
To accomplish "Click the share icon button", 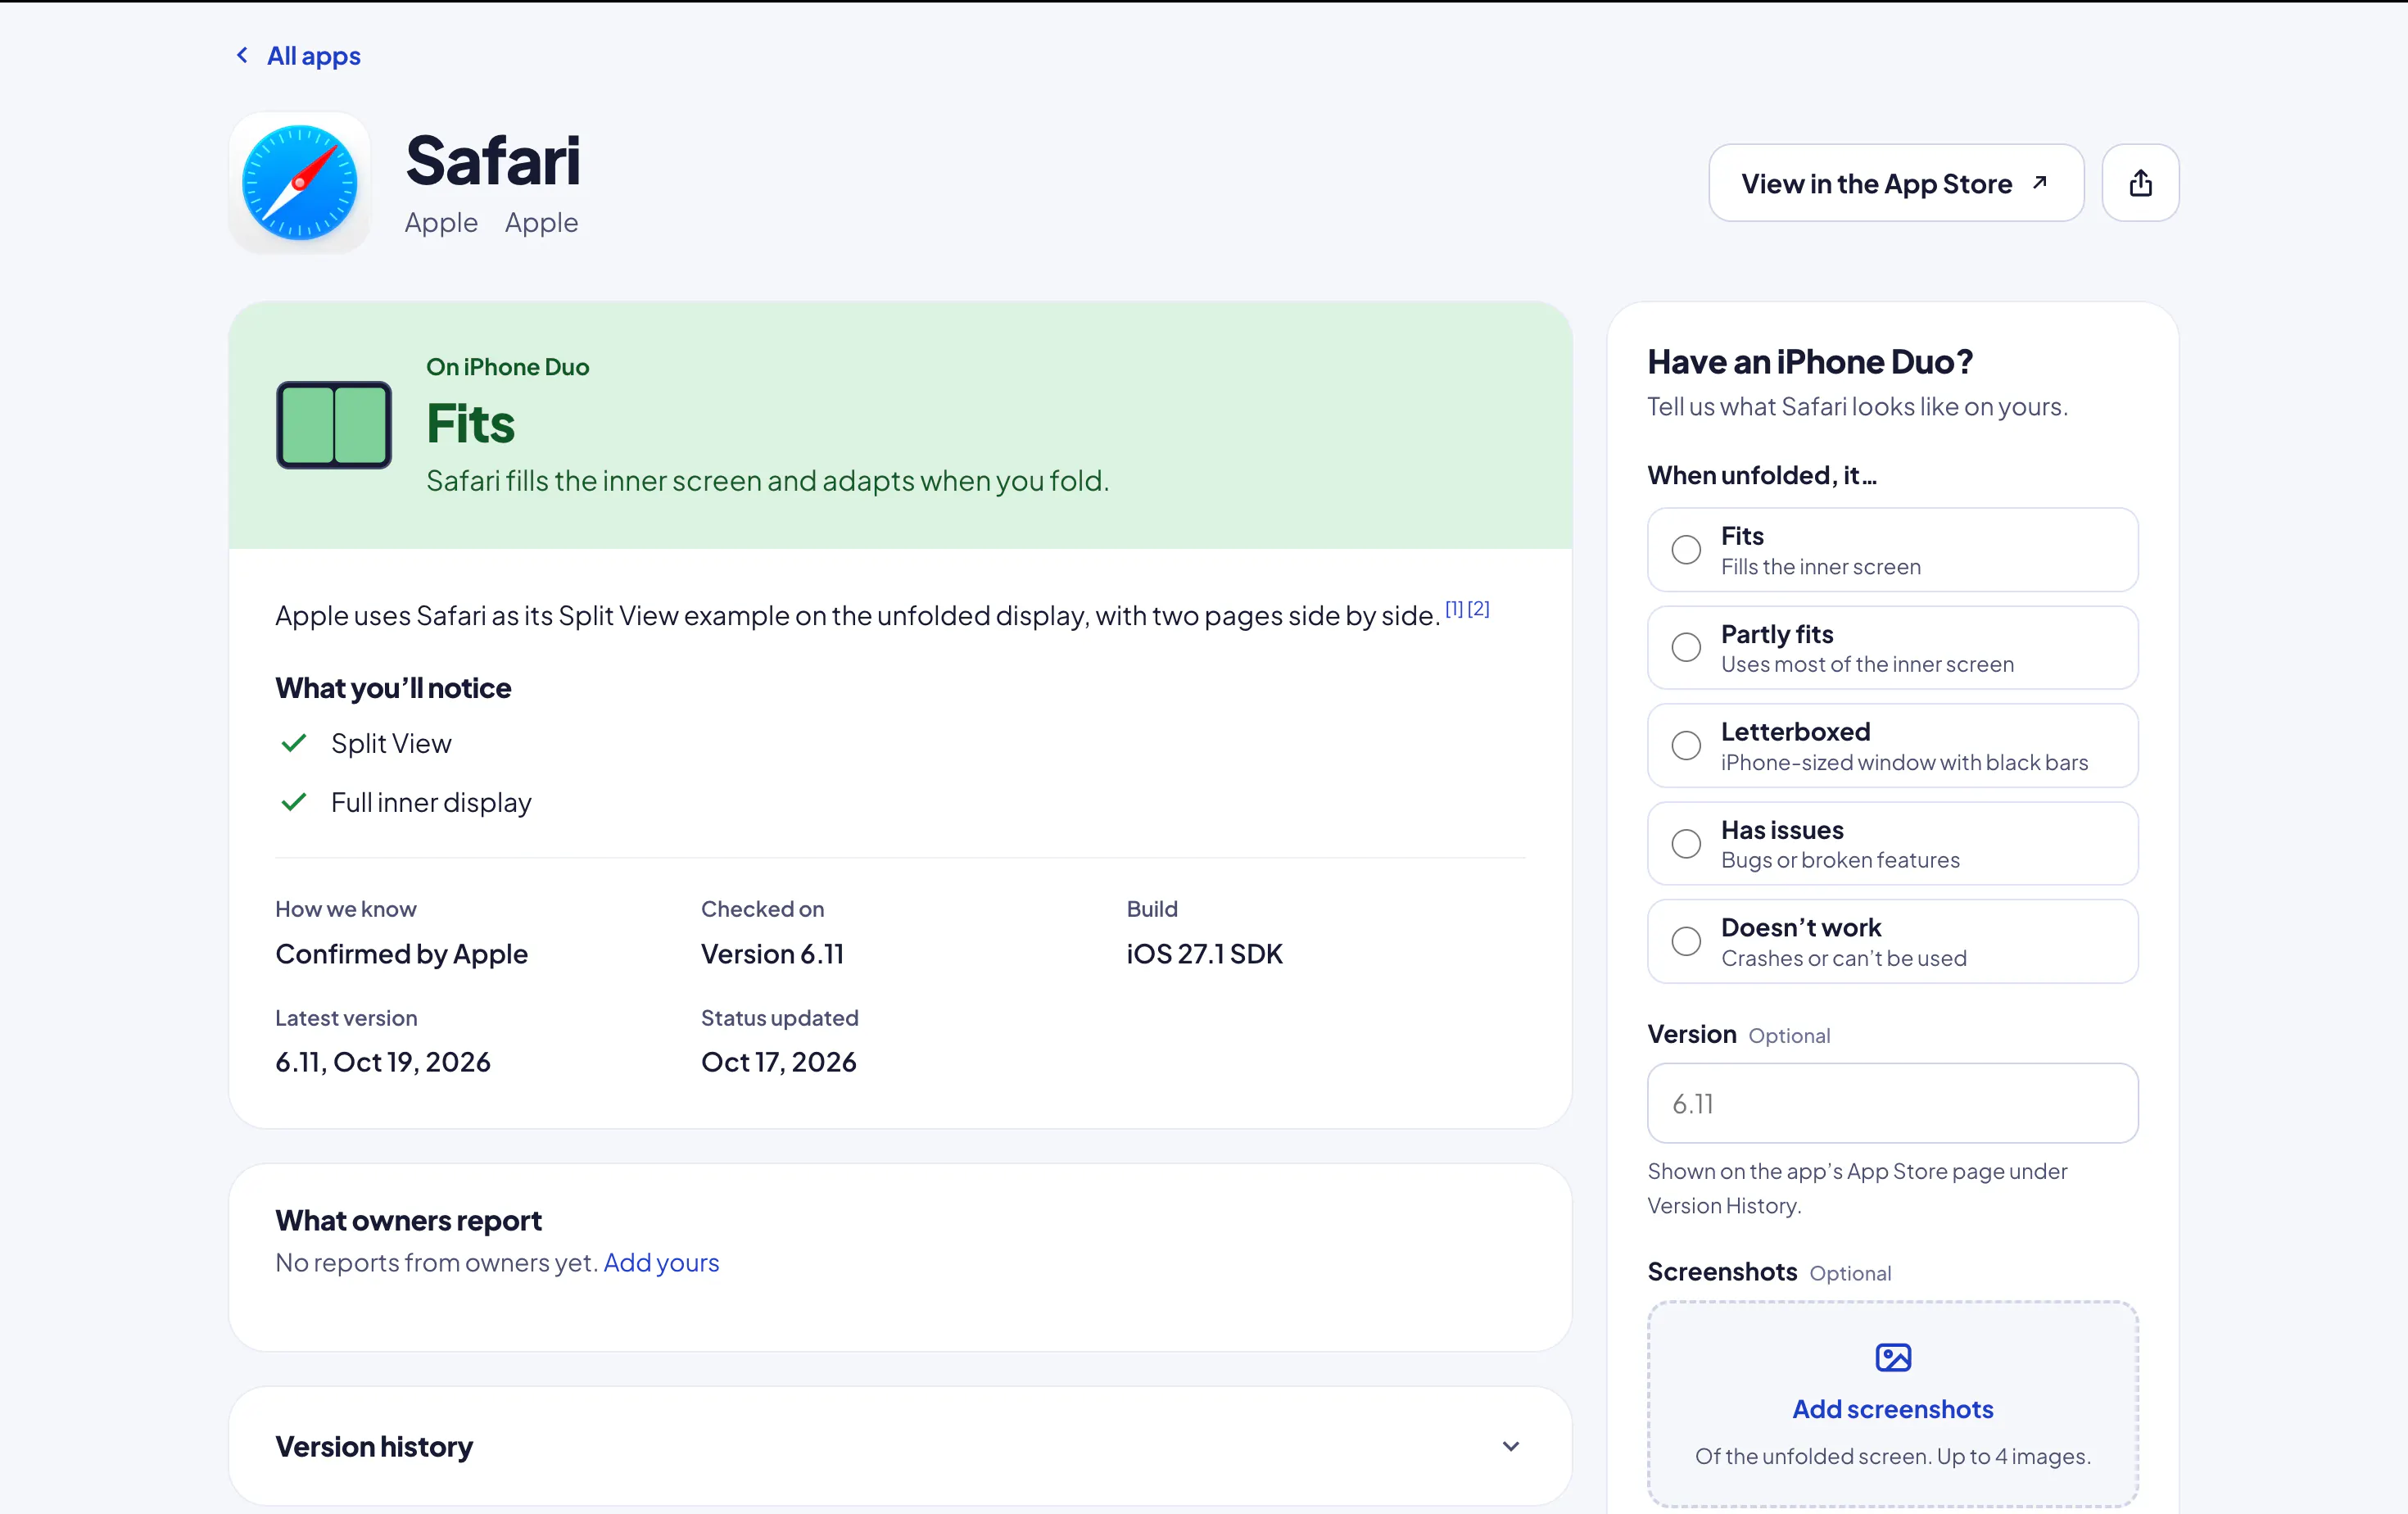I will click(2140, 183).
